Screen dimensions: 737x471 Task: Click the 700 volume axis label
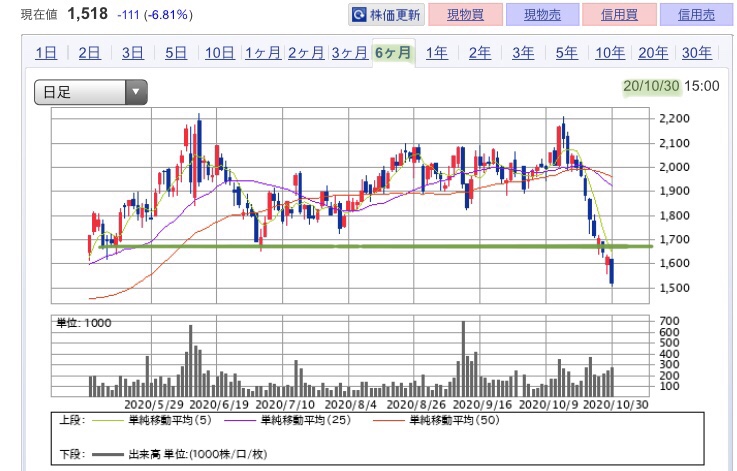[669, 321]
